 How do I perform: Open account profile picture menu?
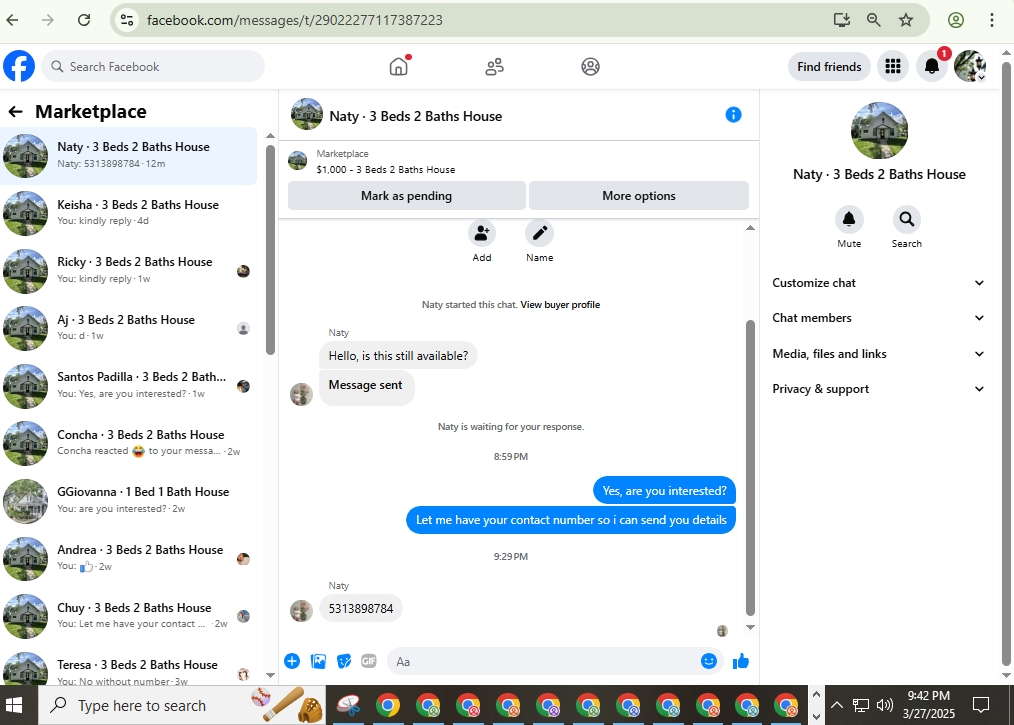pos(970,66)
